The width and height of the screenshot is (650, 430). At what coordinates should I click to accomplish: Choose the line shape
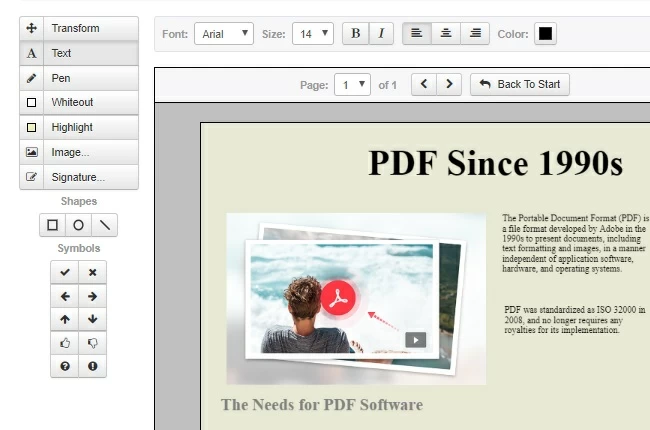coord(104,225)
